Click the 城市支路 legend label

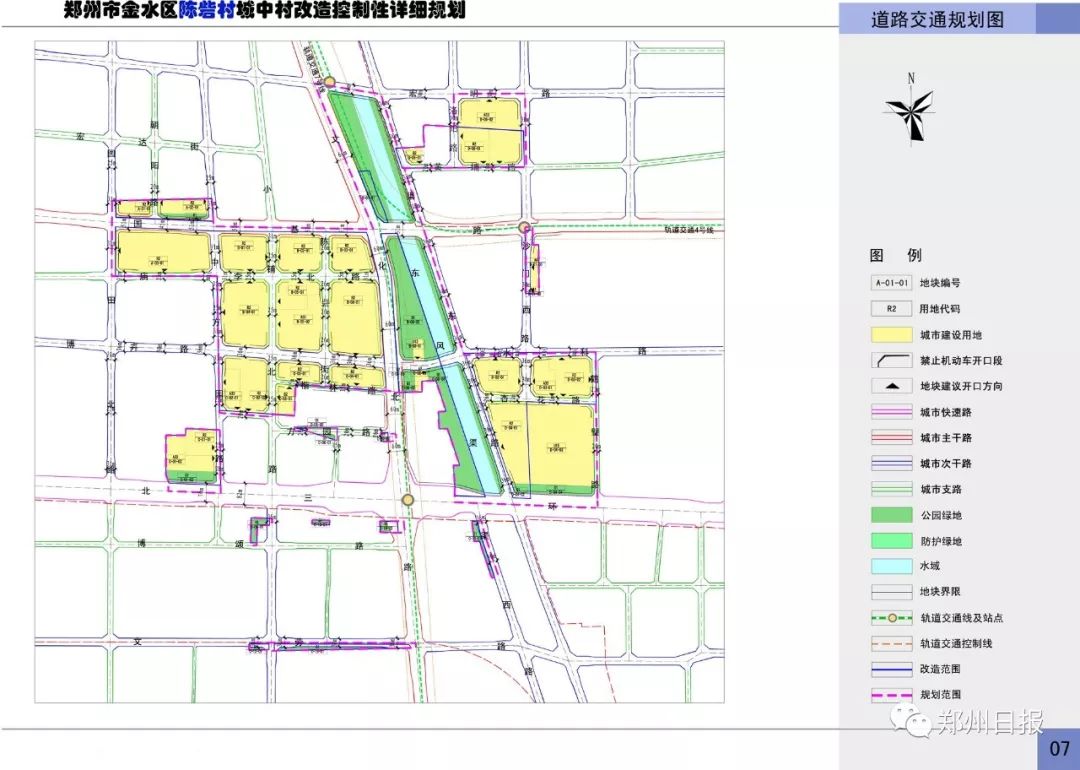point(941,490)
